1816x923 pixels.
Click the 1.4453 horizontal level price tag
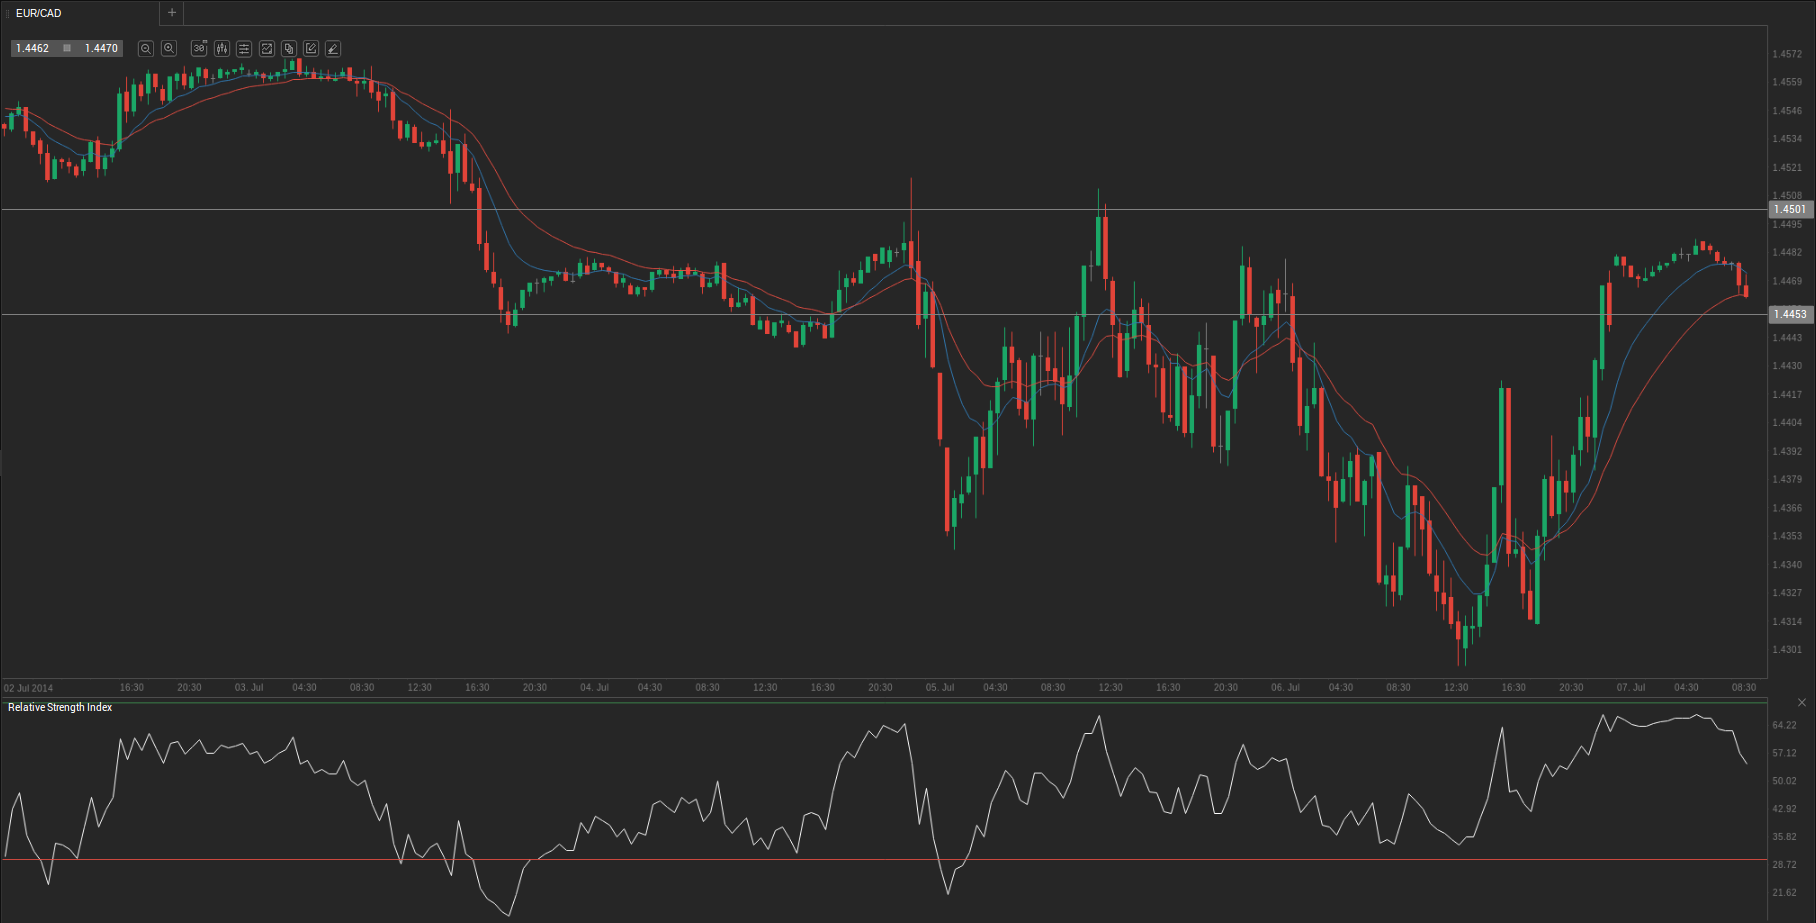(x=1790, y=314)
